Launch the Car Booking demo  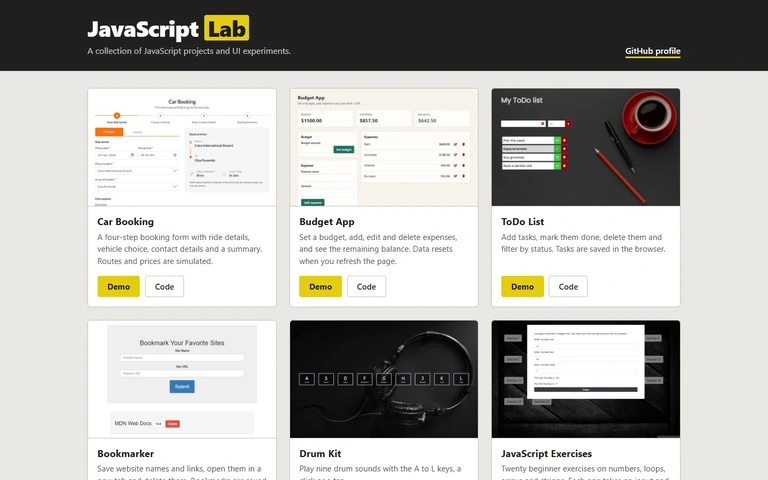(x=119, y=287)
